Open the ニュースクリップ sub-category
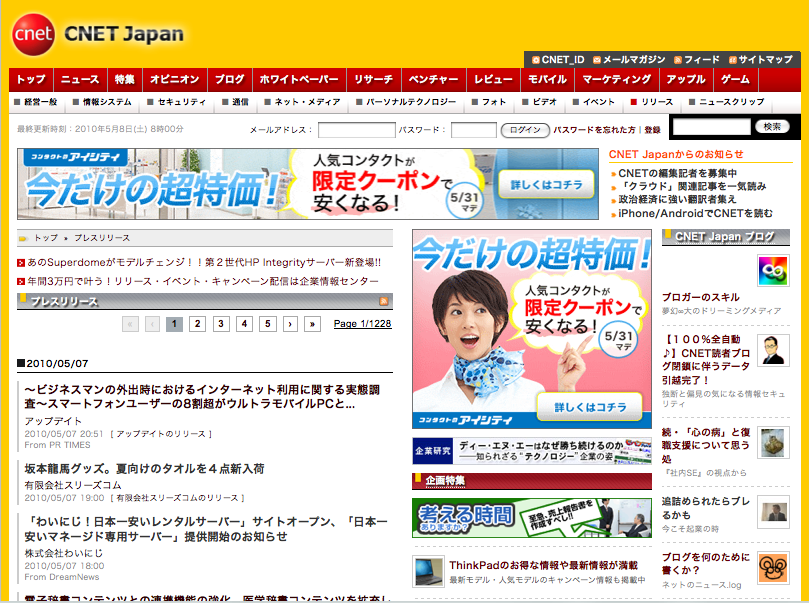The image size is (809, 603). click(726, 102)
